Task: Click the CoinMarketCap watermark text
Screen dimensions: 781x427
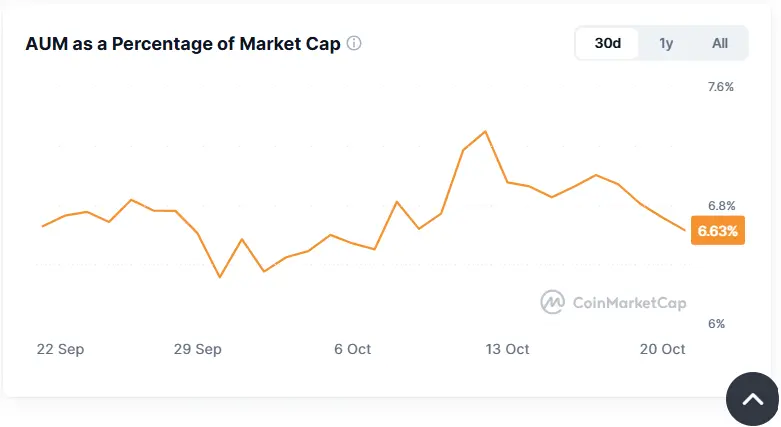Action: click(629, 302)
